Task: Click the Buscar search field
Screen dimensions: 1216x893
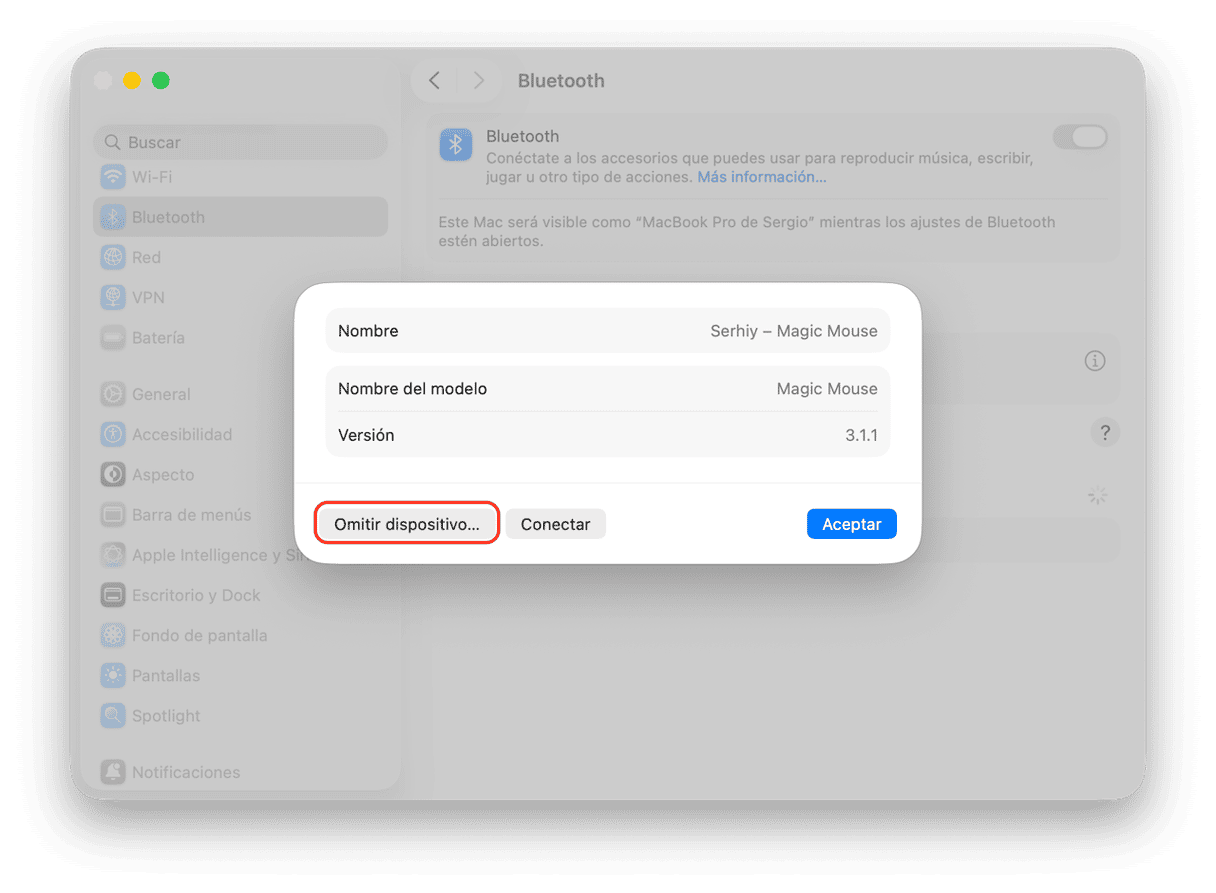Action: [240, 142]
